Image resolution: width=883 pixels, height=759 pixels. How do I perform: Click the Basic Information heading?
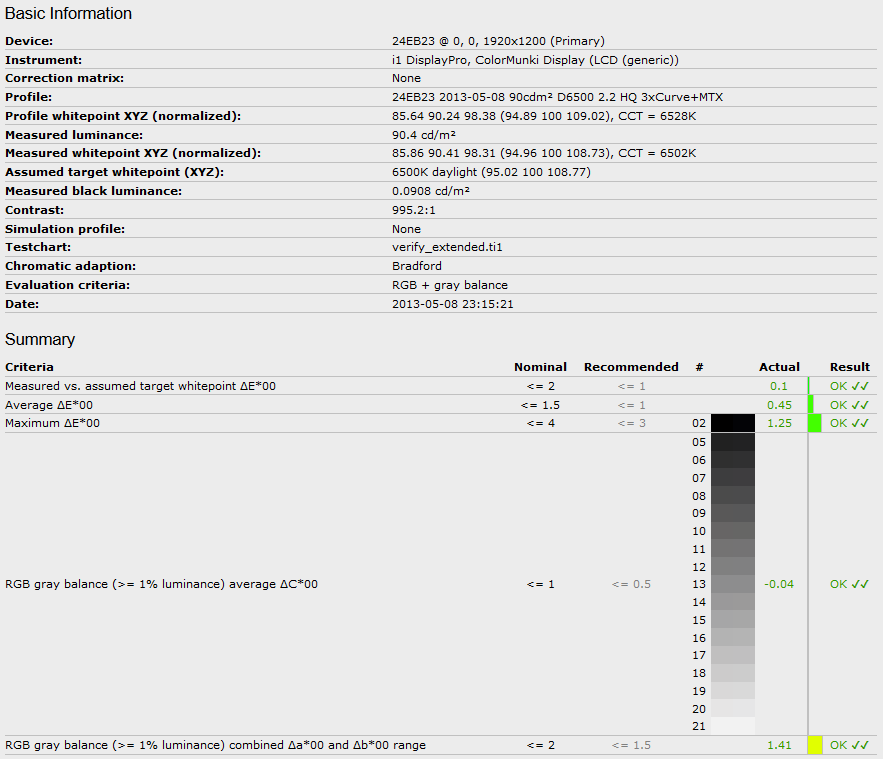coord(69,14)
